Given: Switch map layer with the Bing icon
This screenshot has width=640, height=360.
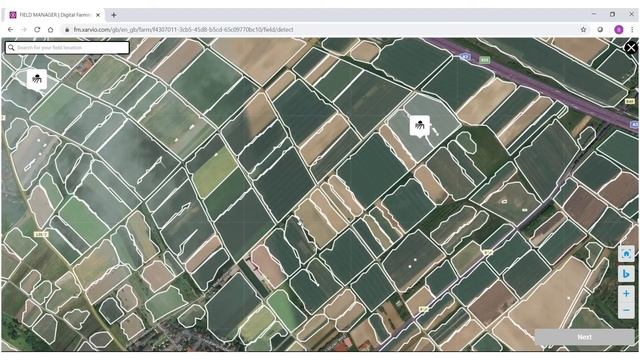Looking at the screenshot, I should point(626,274).
